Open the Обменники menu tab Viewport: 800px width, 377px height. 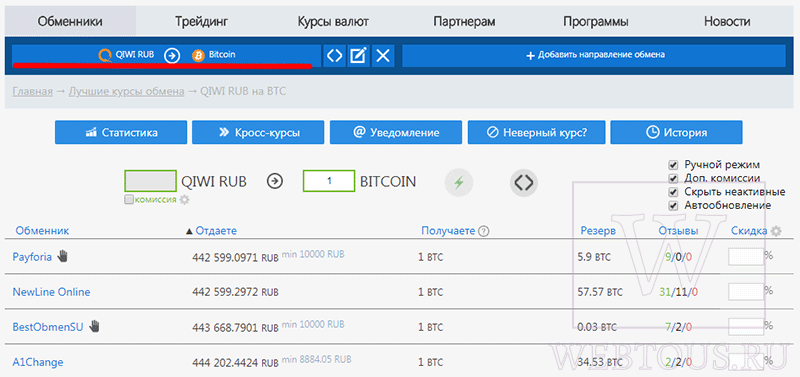[x=70, y=21]
